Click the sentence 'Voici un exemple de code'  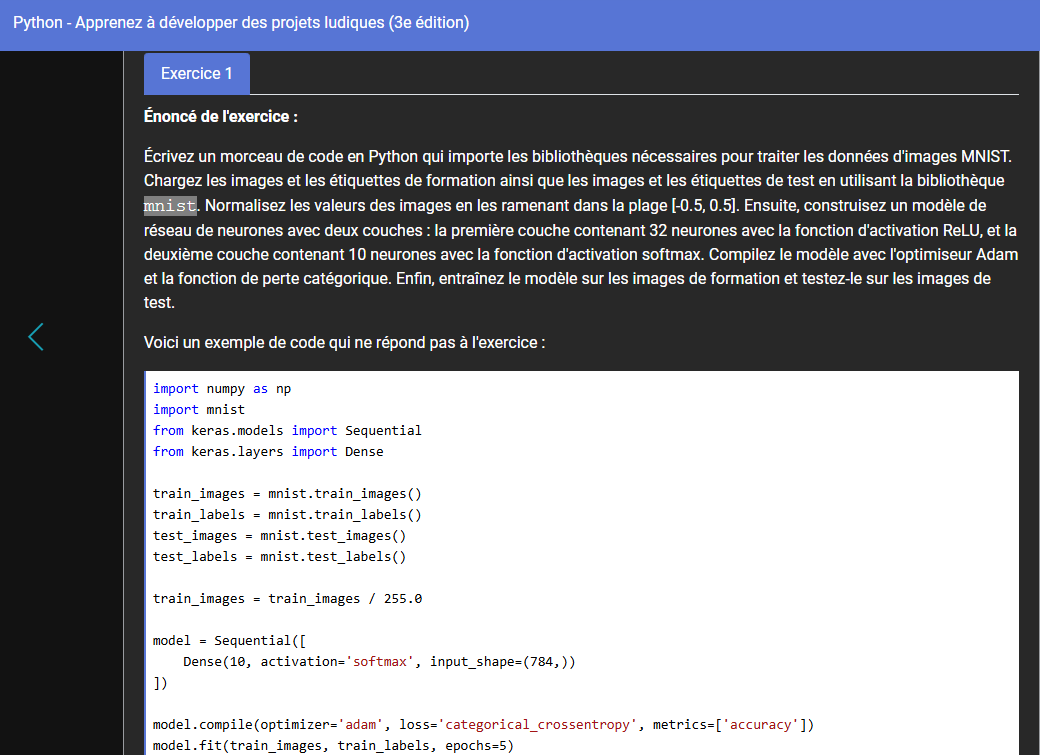[x=344, y=343]
